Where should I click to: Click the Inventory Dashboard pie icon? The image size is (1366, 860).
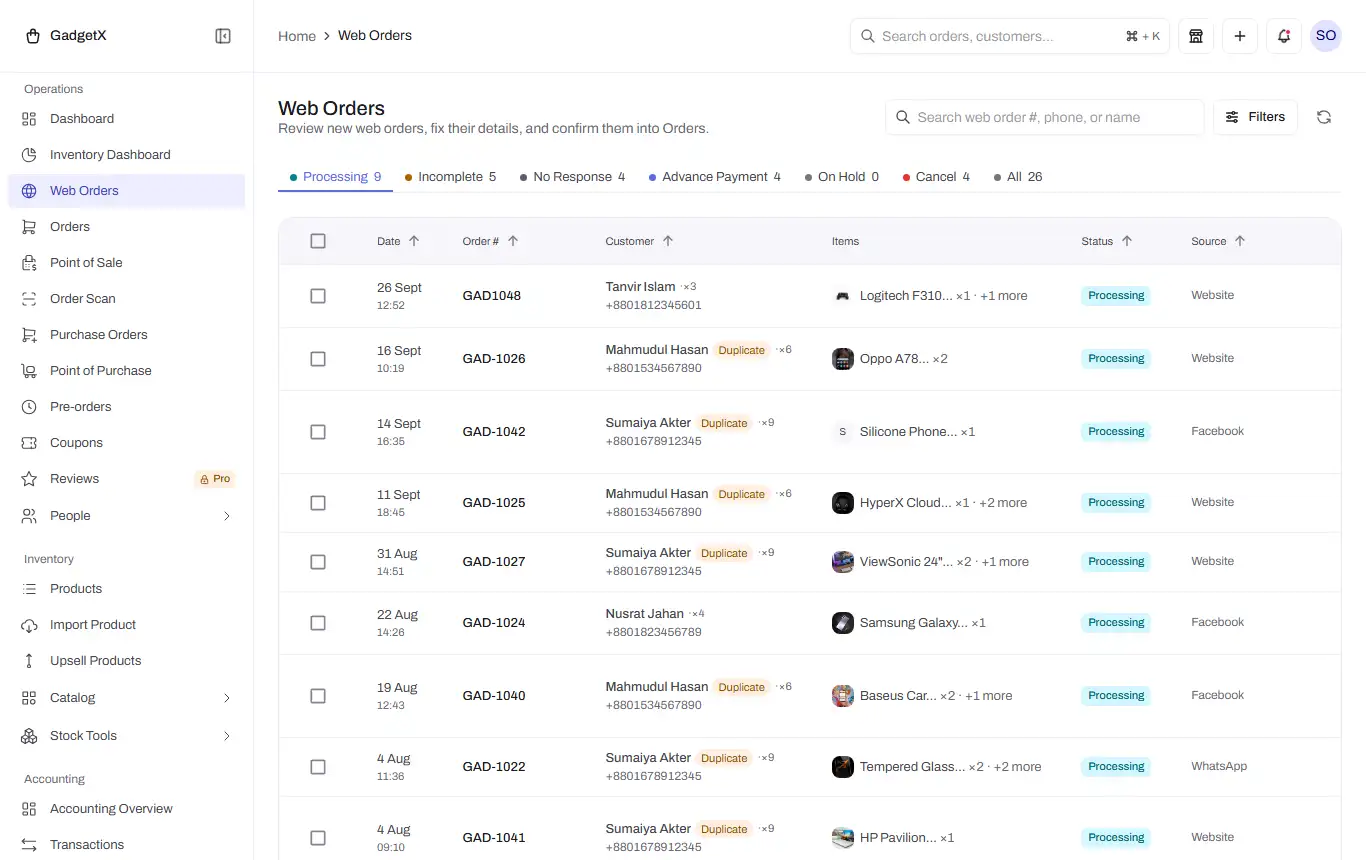(29, 155)
